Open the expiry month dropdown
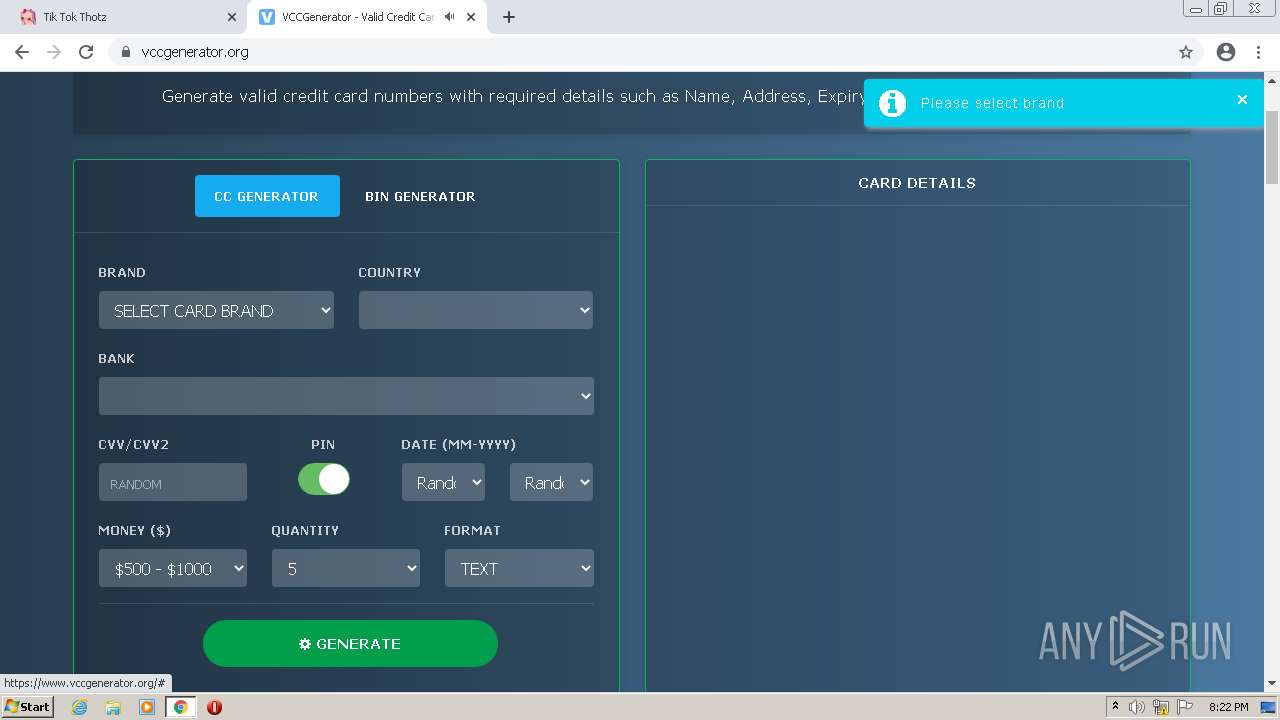The height and width of the screenshot is (720, 1280). [443, 482]
